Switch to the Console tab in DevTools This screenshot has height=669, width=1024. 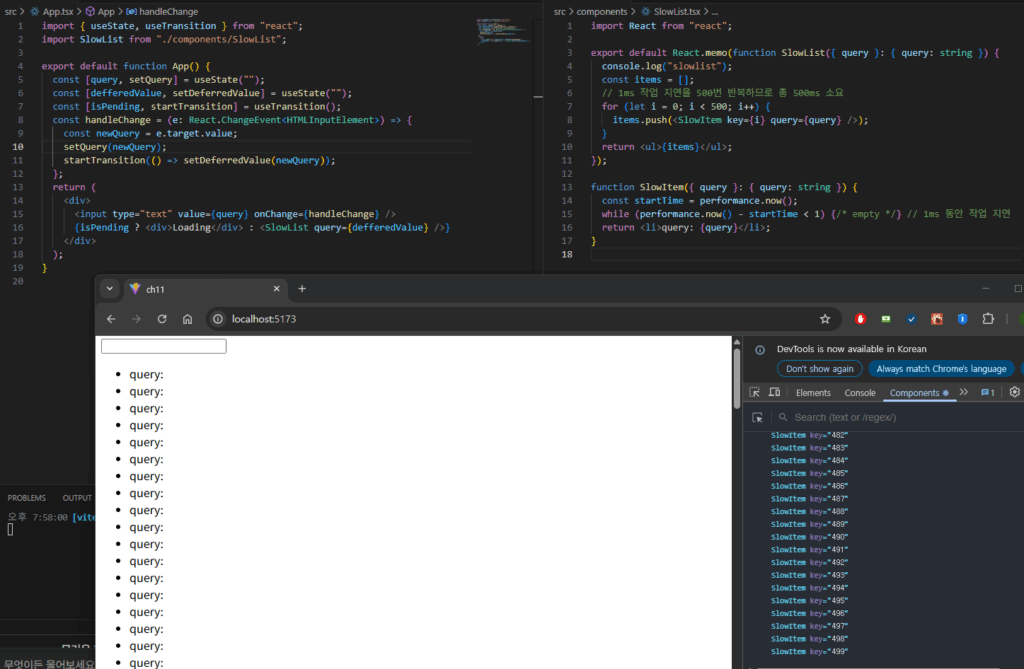click(x=859, y=393)
